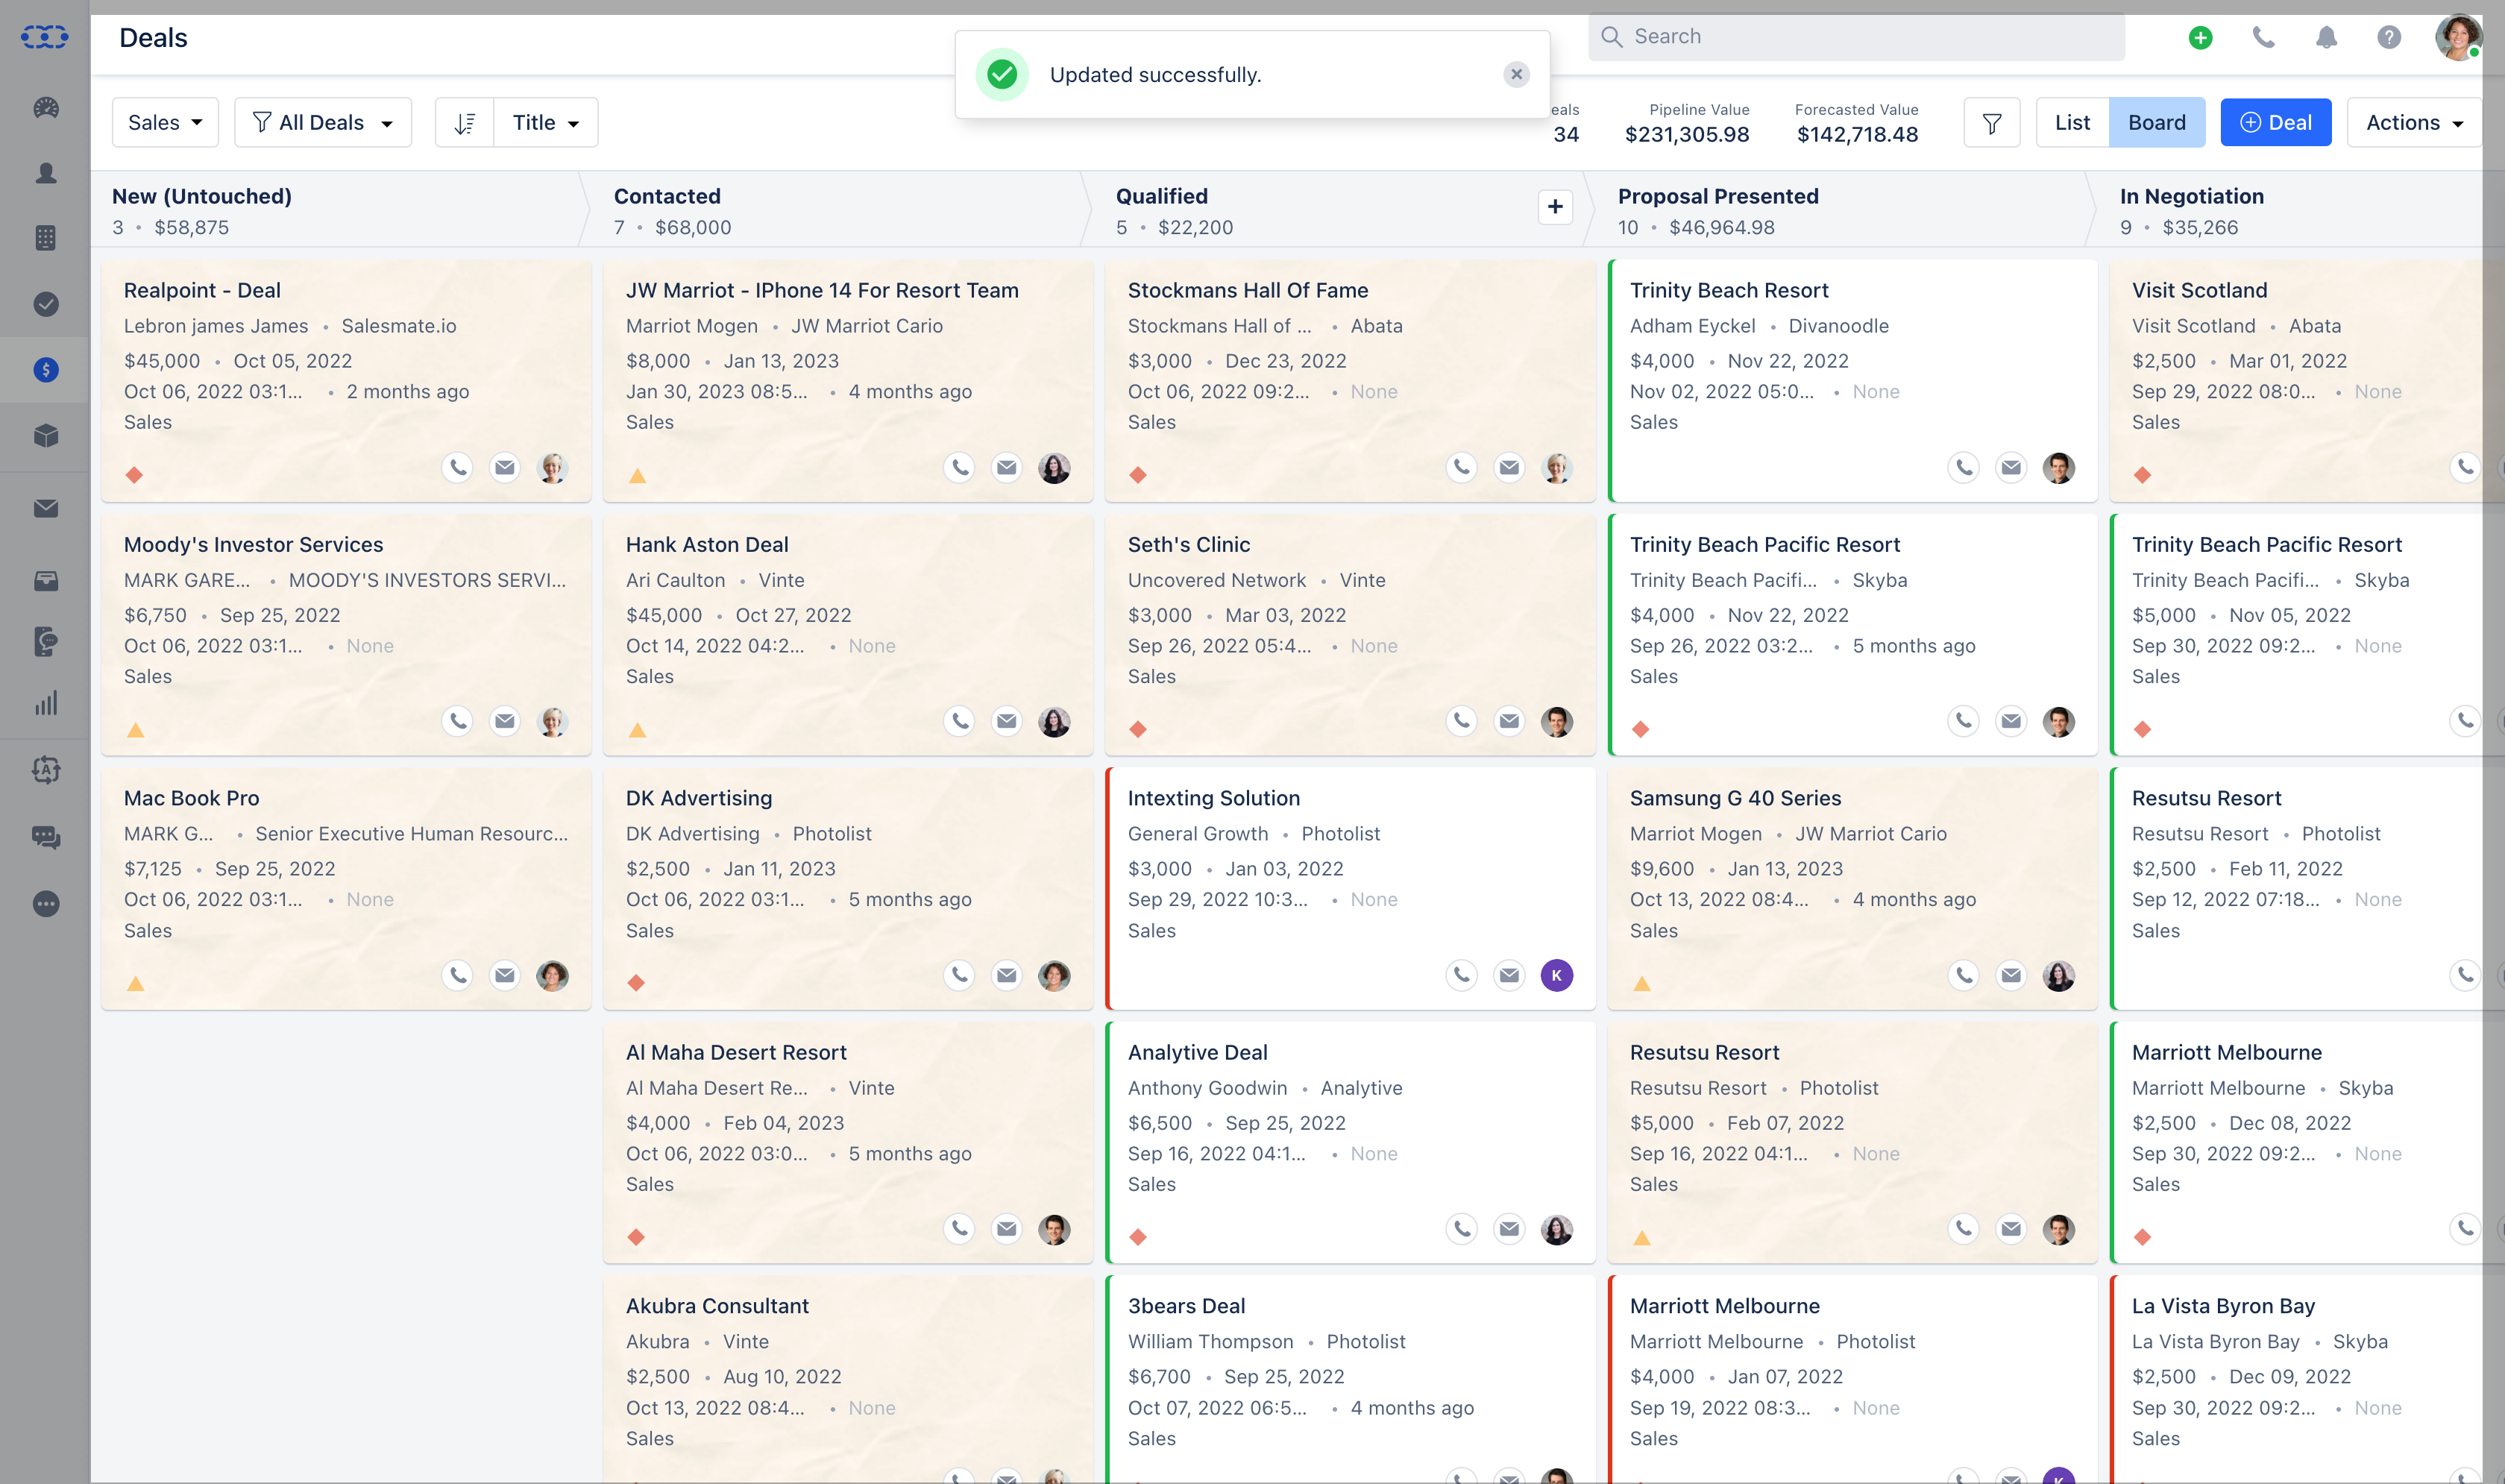Open the All Deals filter dropdown

point(323,123)
